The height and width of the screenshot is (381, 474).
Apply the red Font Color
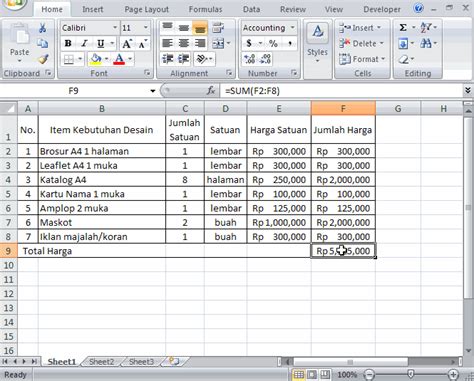pos(119,59)
